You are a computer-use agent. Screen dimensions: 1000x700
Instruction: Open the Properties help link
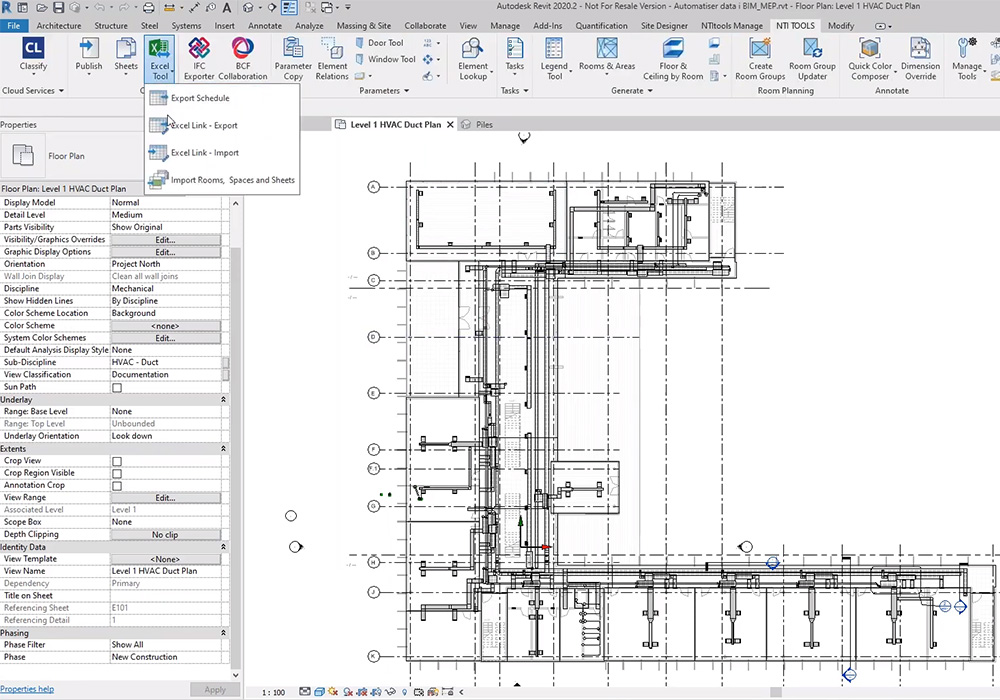[x=27, y=689]
